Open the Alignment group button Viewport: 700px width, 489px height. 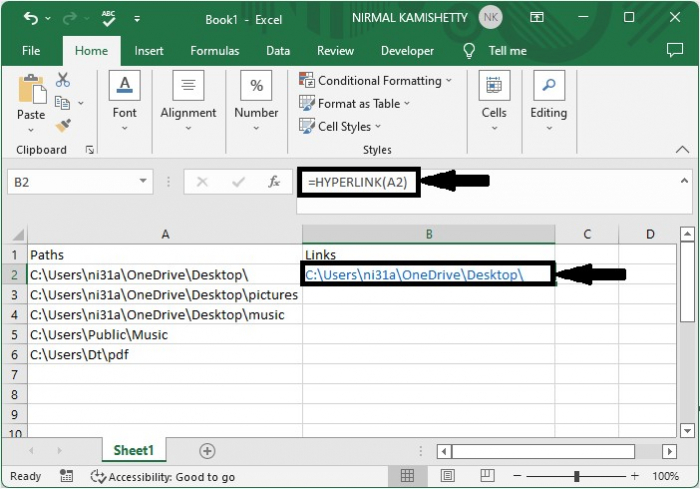(188, 100)
